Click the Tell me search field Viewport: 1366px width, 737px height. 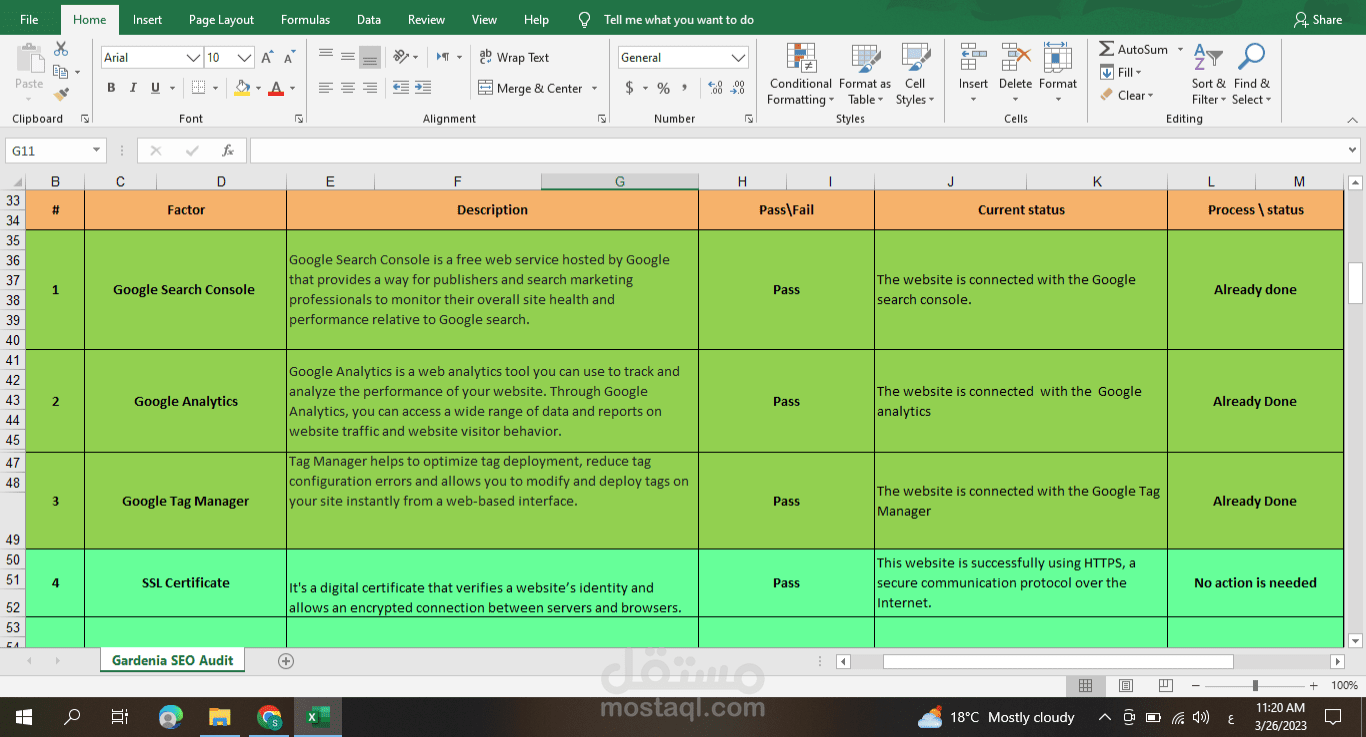678,19
